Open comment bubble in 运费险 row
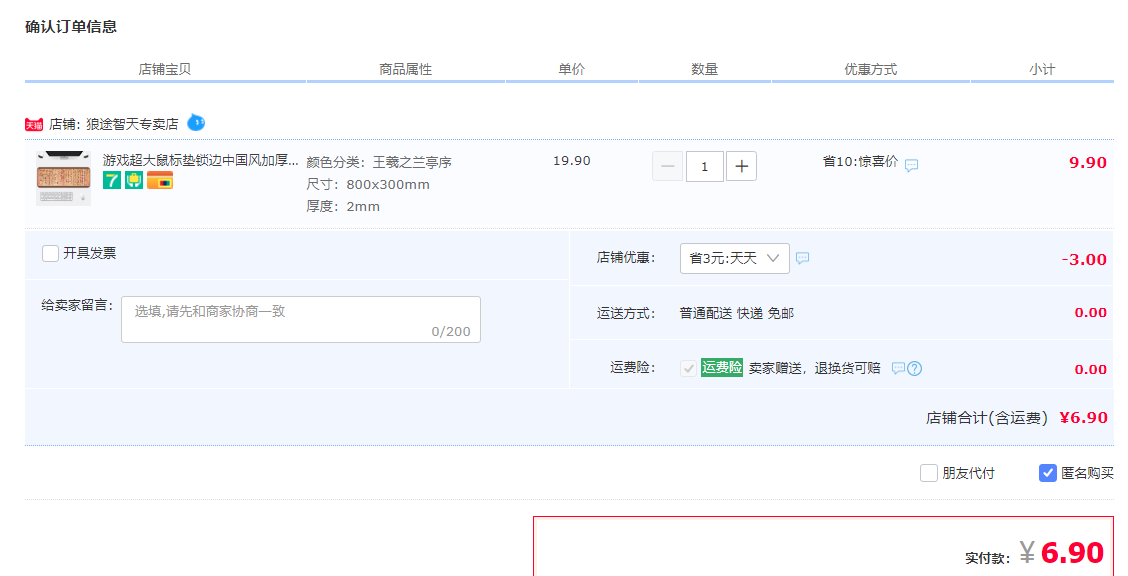The width and height of the screenshot is (1128, 576). click(x=898, y=368)
